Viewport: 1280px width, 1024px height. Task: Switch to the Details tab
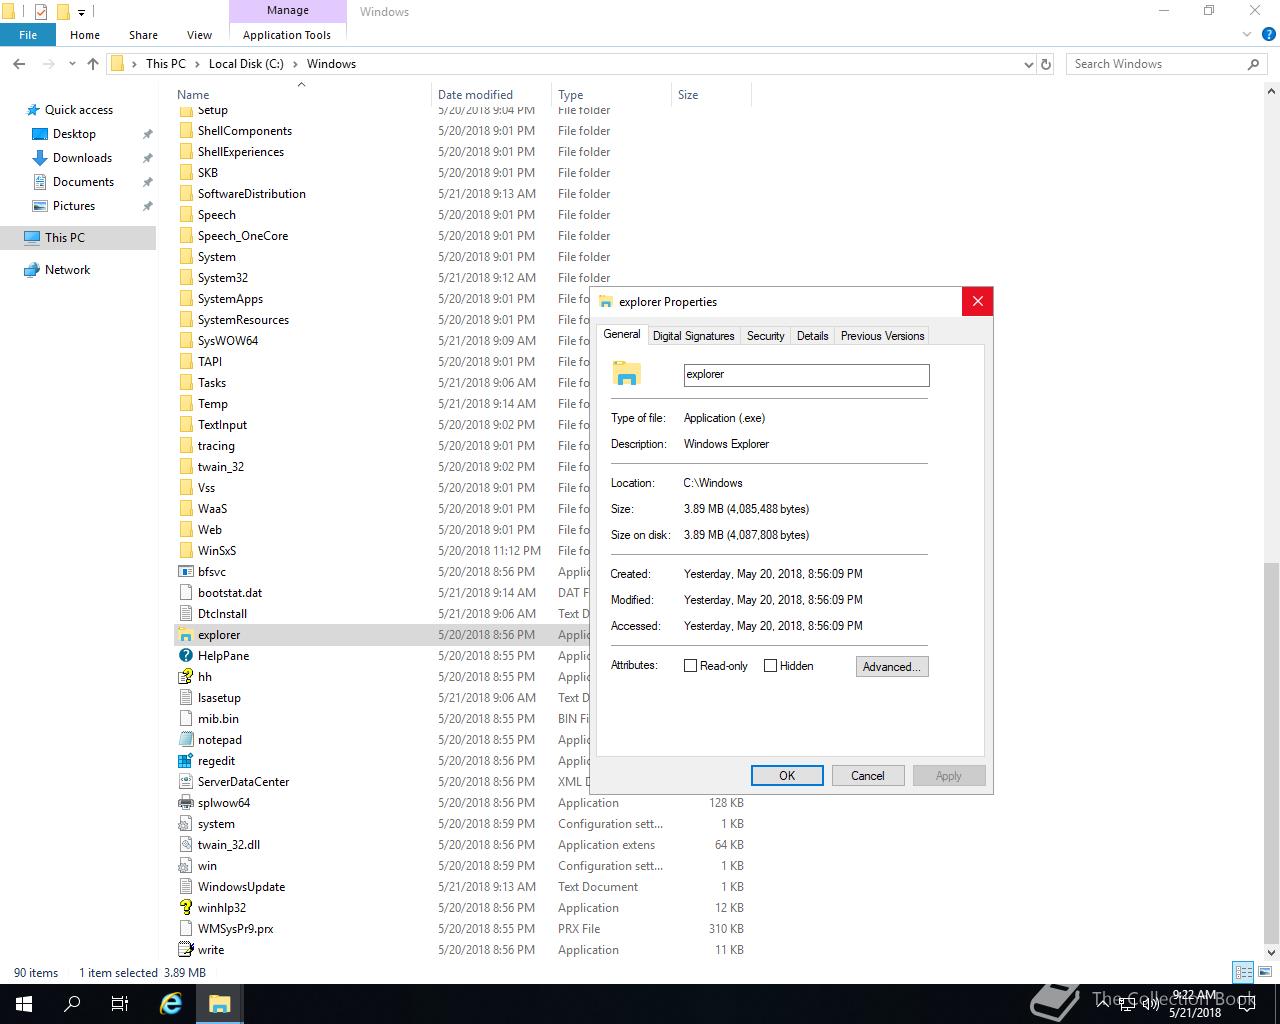coord(813,336)
